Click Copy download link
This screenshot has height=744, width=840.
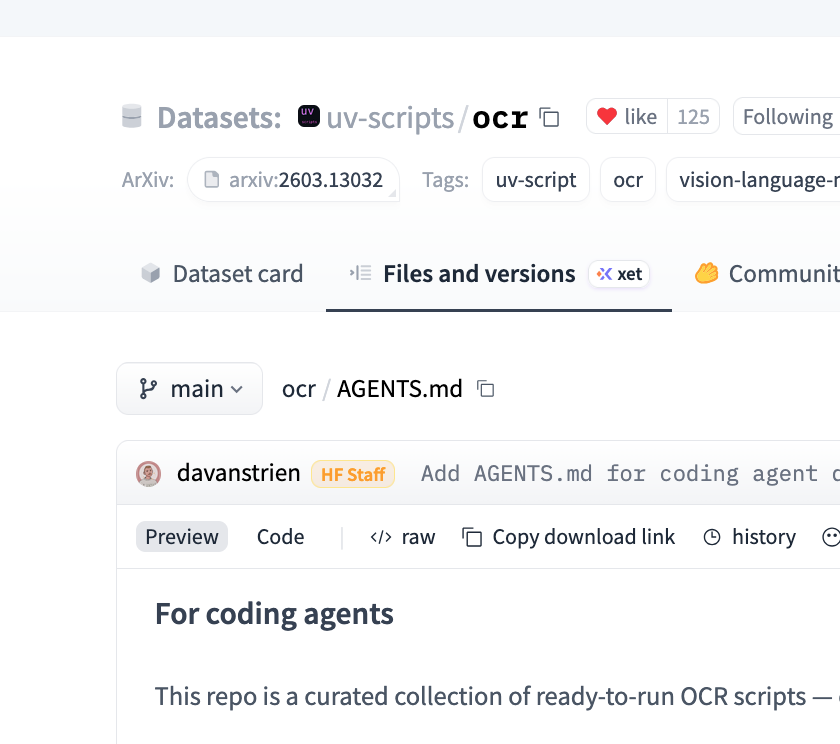(568, 537)
